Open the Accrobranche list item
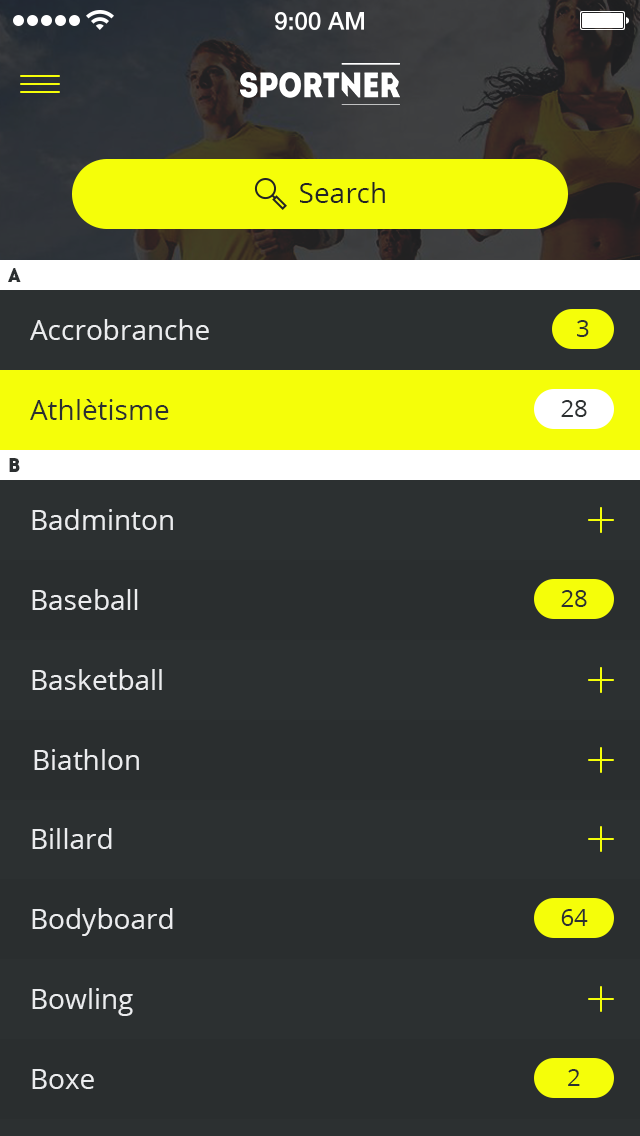Screen dimensions: 640x1136 [x=250, y=330]
